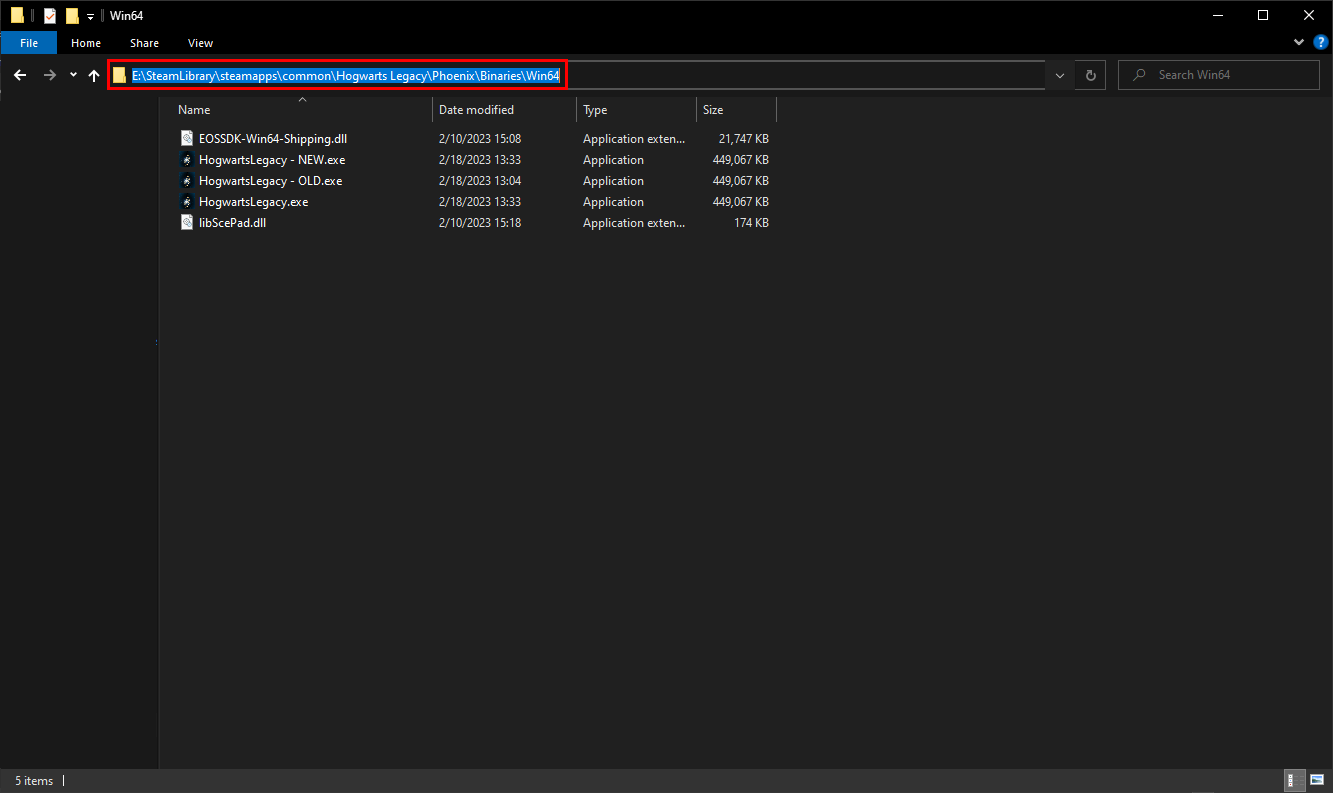Viewport: 1333px width, 793px height.
Task: Open the File menu tab
Action: [x=29, y=43]
